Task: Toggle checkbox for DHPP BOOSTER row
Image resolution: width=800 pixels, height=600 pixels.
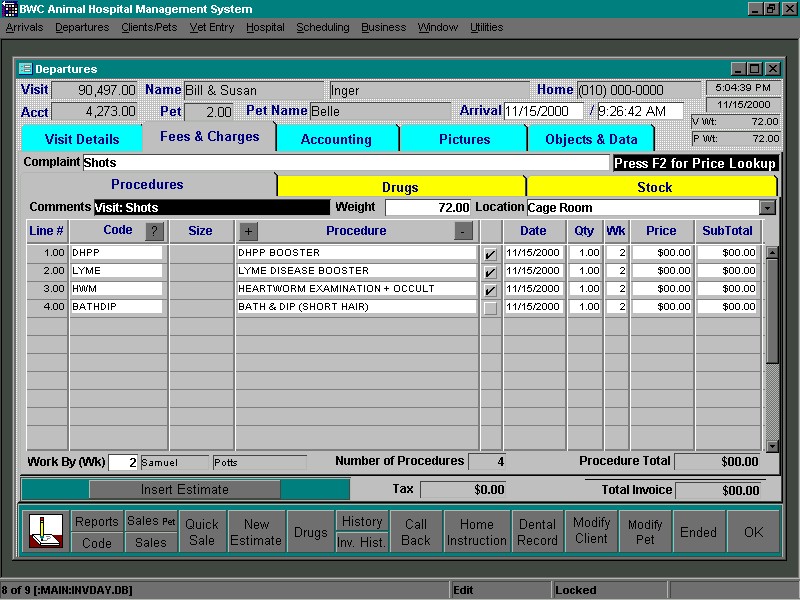Action: [490, 254]
